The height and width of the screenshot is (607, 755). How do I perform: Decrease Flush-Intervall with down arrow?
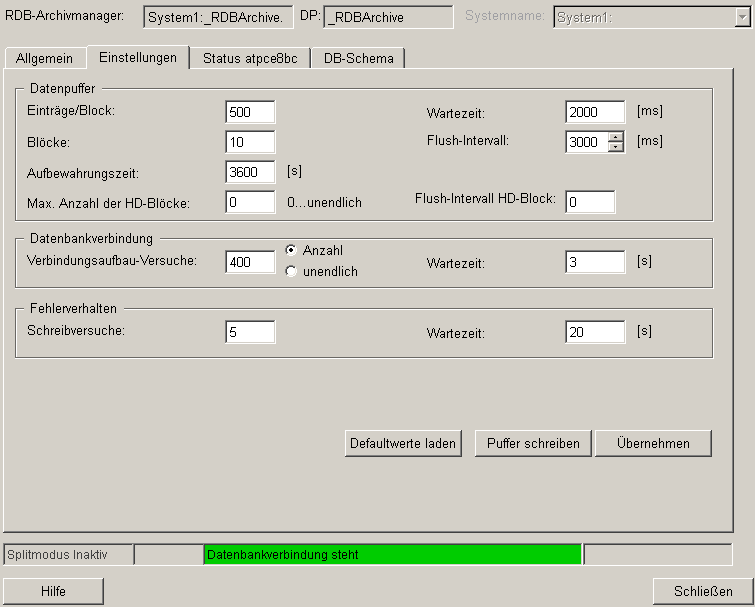616,147
